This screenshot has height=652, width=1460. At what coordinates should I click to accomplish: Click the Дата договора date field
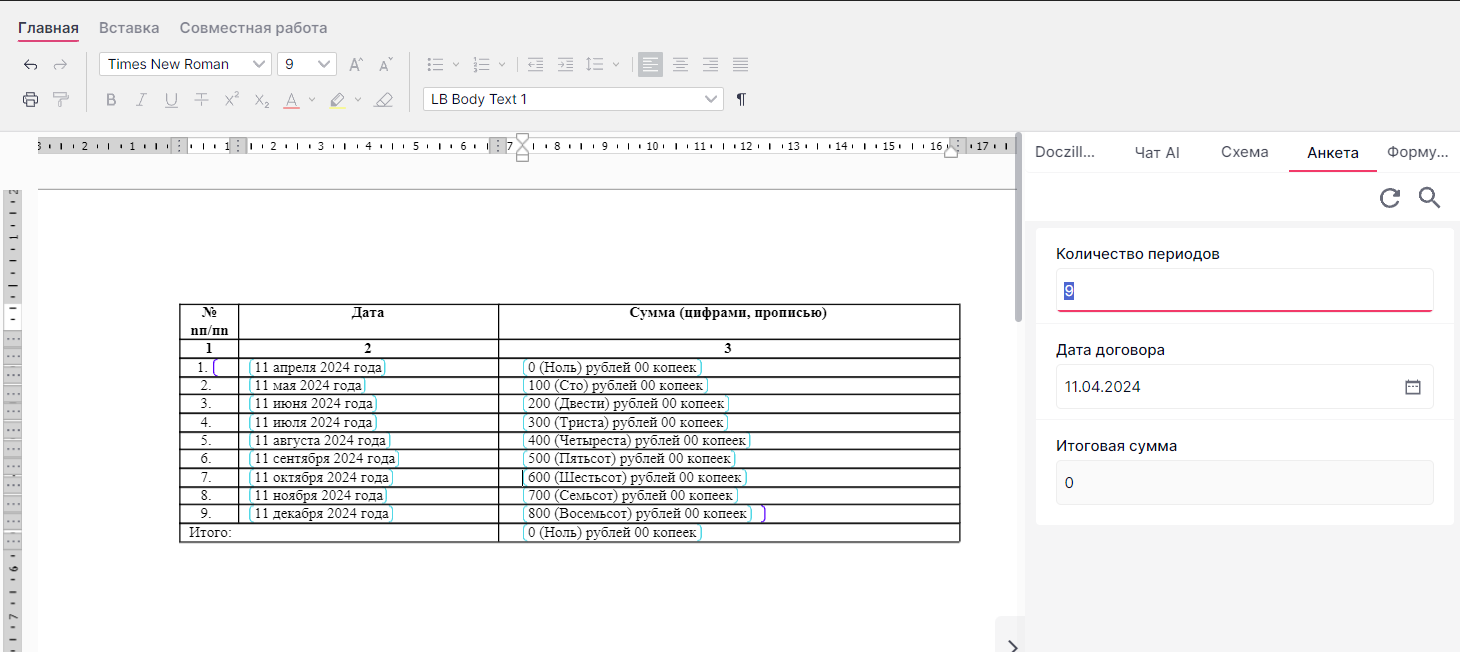[x=1245, y=386]
